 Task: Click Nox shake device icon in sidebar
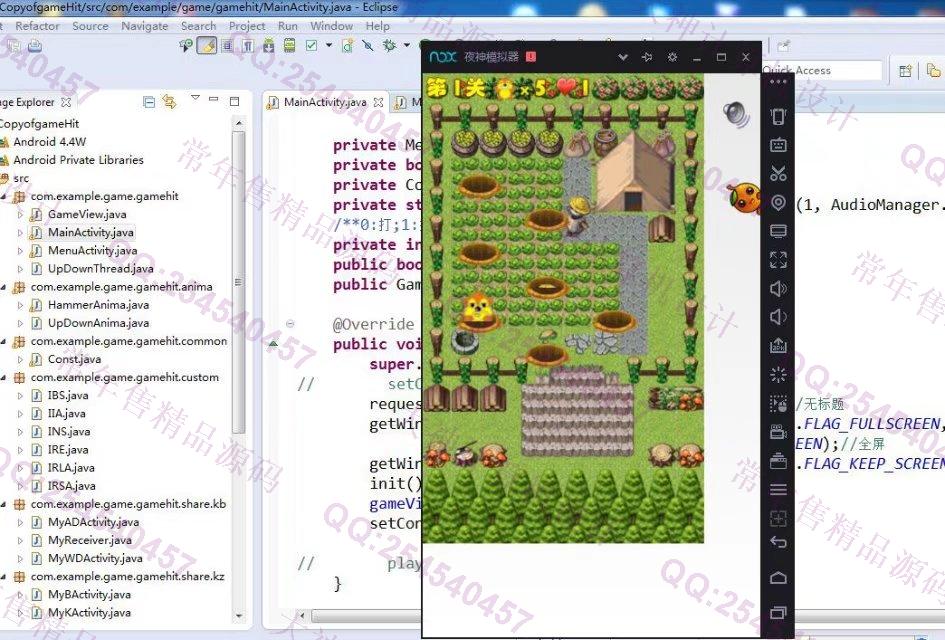point(778,116)
